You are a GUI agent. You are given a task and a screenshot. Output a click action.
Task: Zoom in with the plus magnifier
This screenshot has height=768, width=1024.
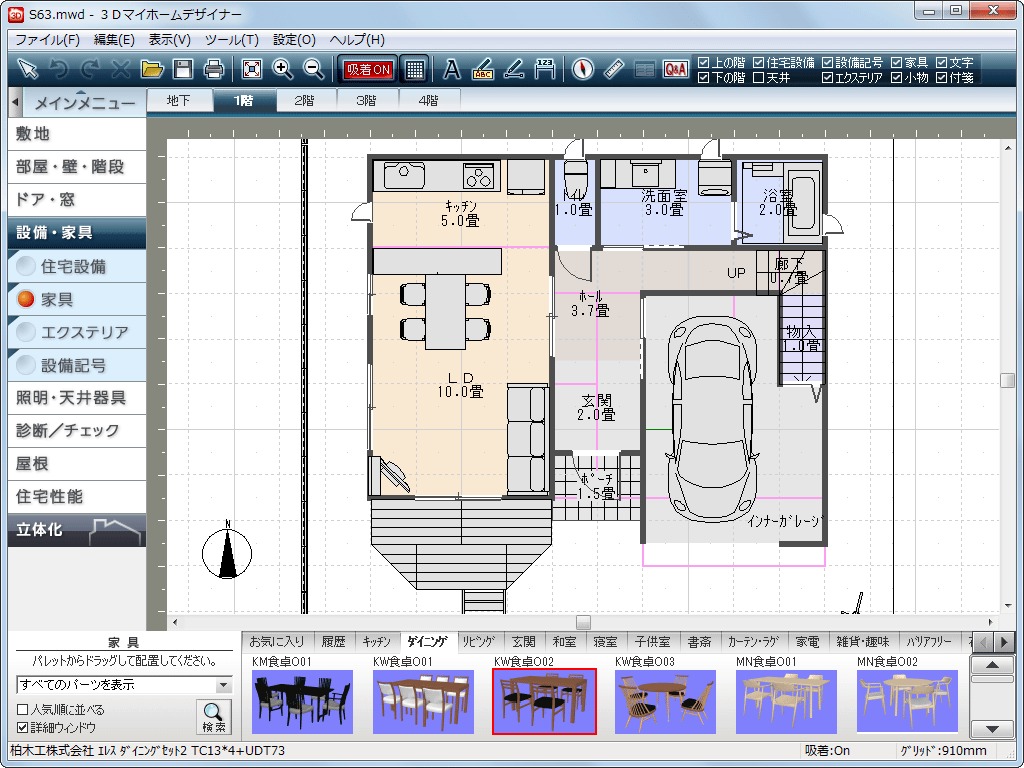click(283, 69)
